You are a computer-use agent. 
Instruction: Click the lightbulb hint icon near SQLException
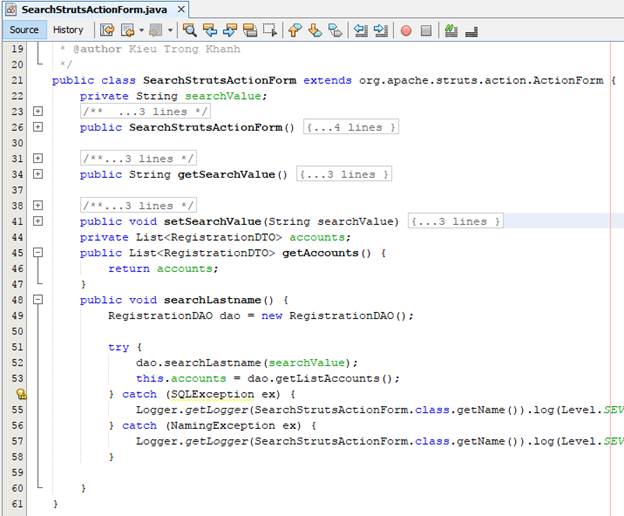[21, 394]
